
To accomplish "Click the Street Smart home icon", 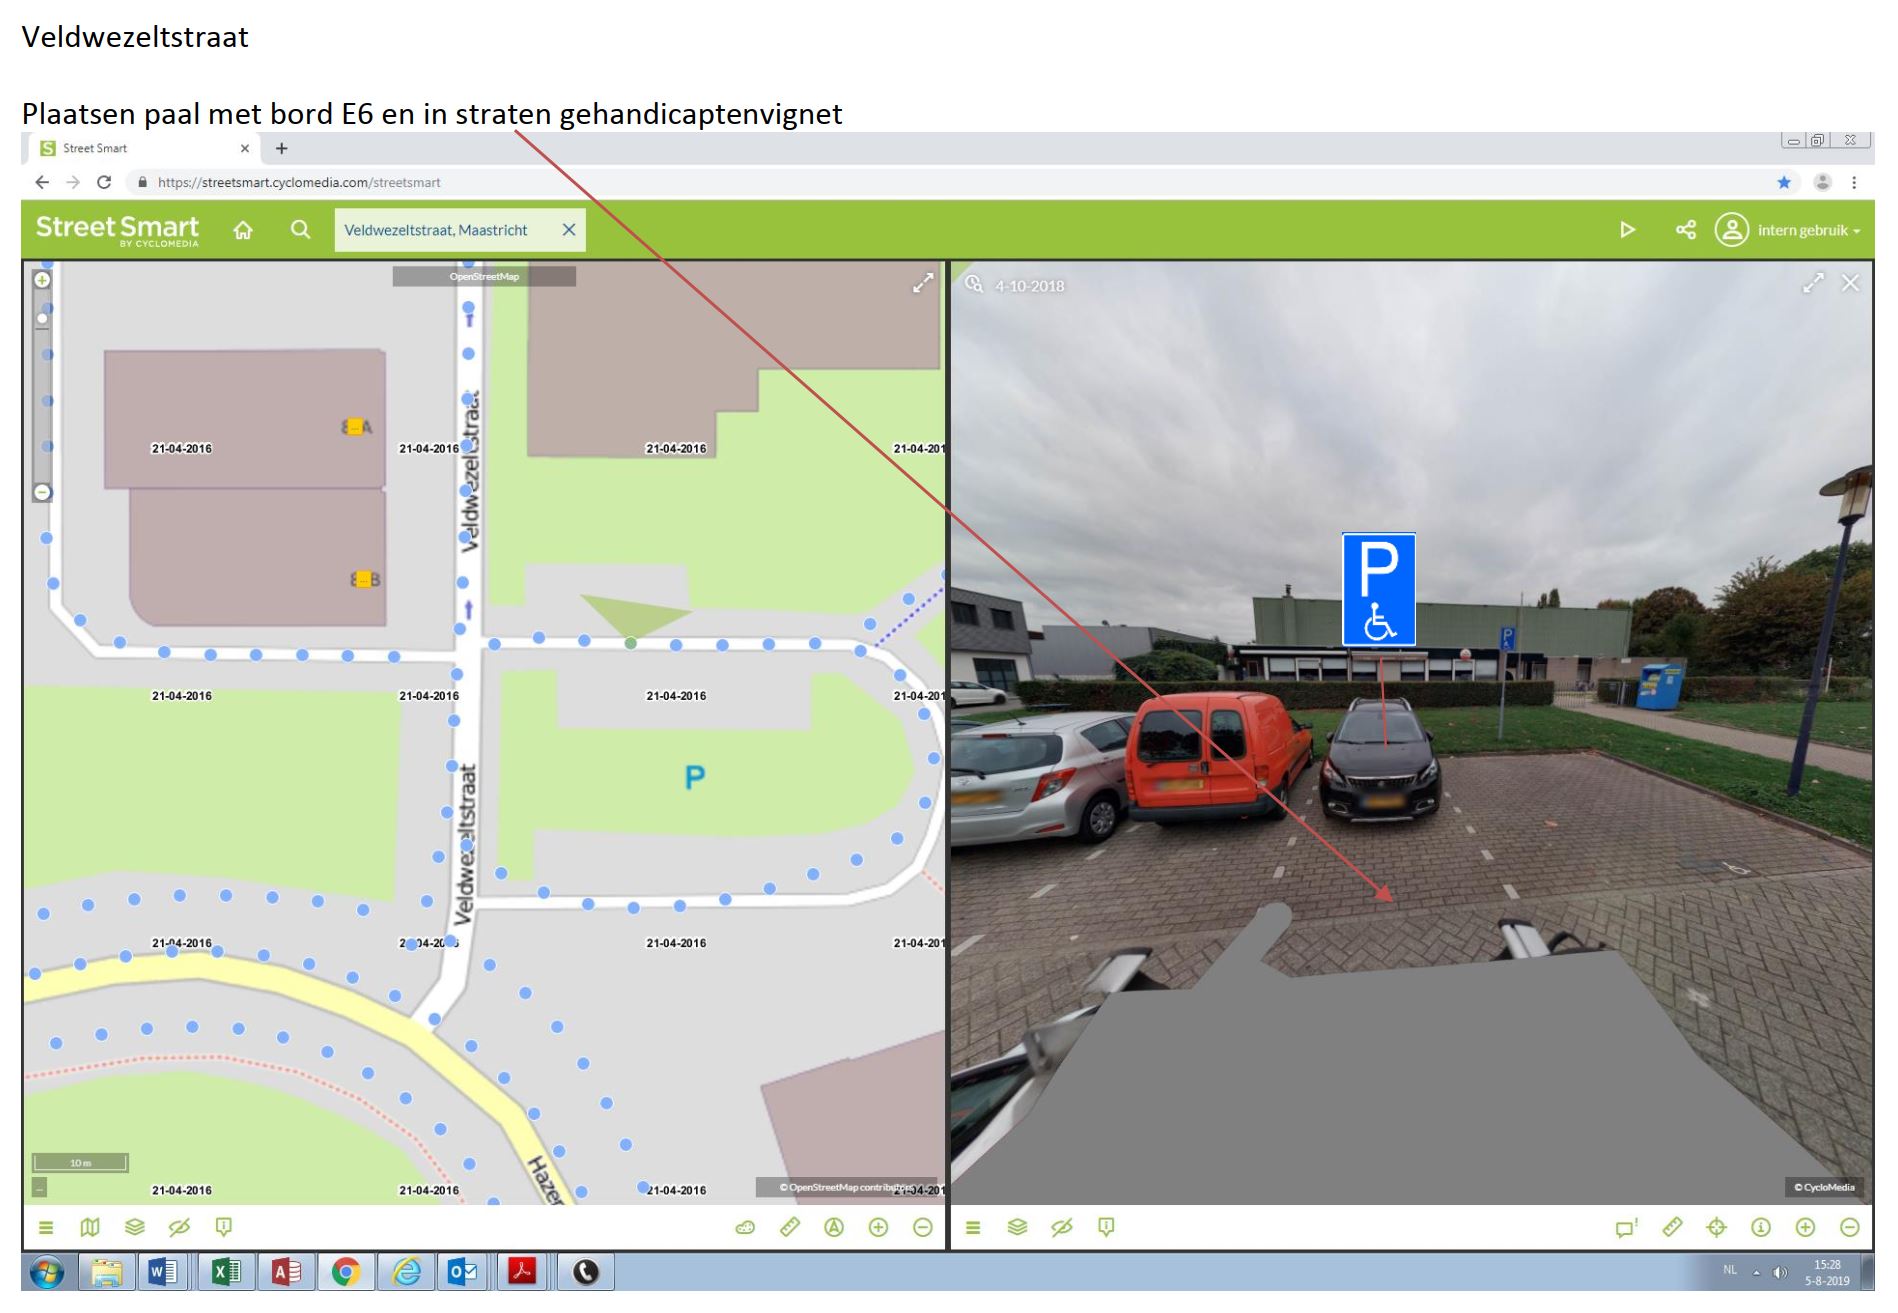I will pos(243,230).
